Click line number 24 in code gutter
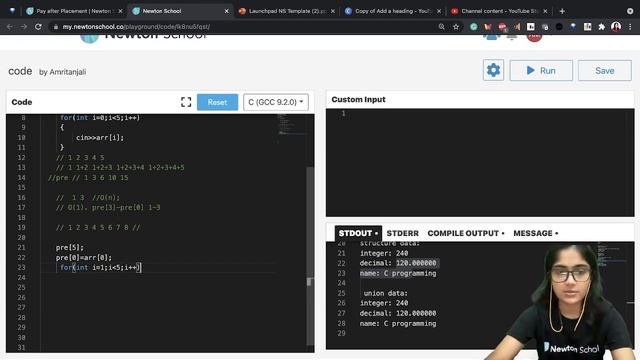The image size is (640, 360). (21, 278)
